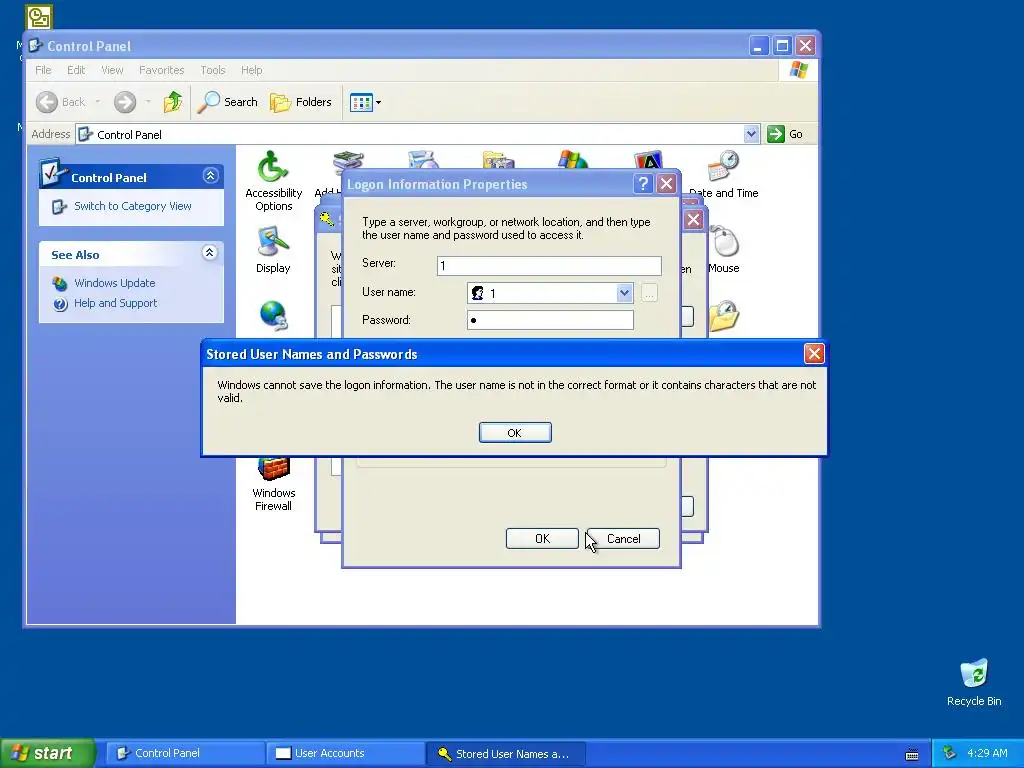Screen dimensions: 1024x768
Task: Click the 4:29 AM clock
Action: click(x=987, y=753)
